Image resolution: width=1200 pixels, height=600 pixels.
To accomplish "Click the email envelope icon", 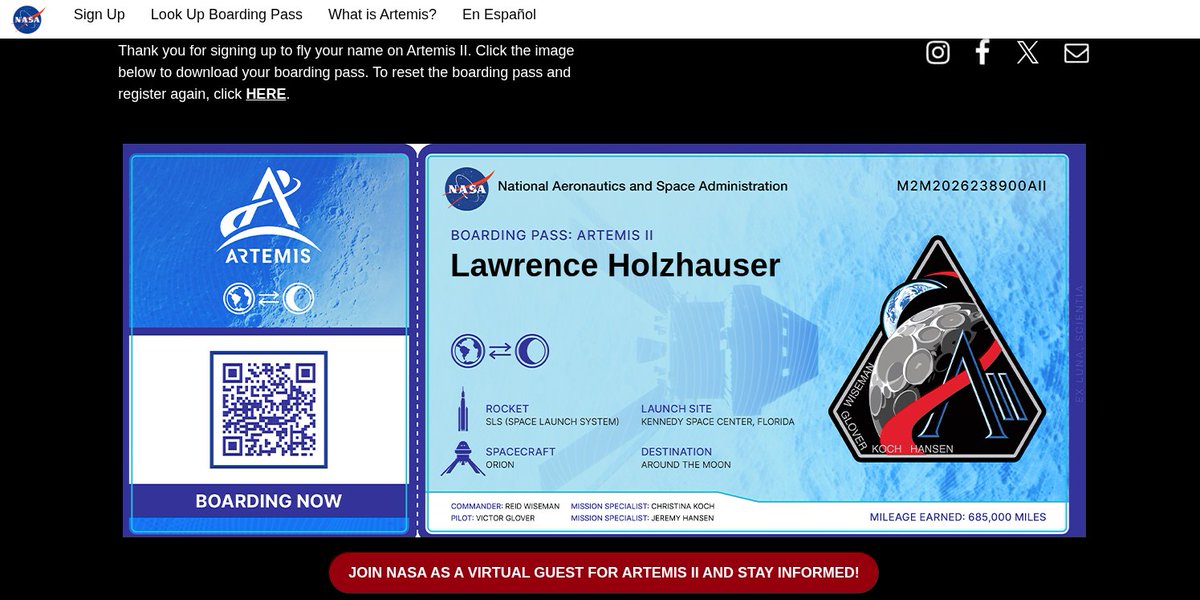I will tap(1076, 53).
